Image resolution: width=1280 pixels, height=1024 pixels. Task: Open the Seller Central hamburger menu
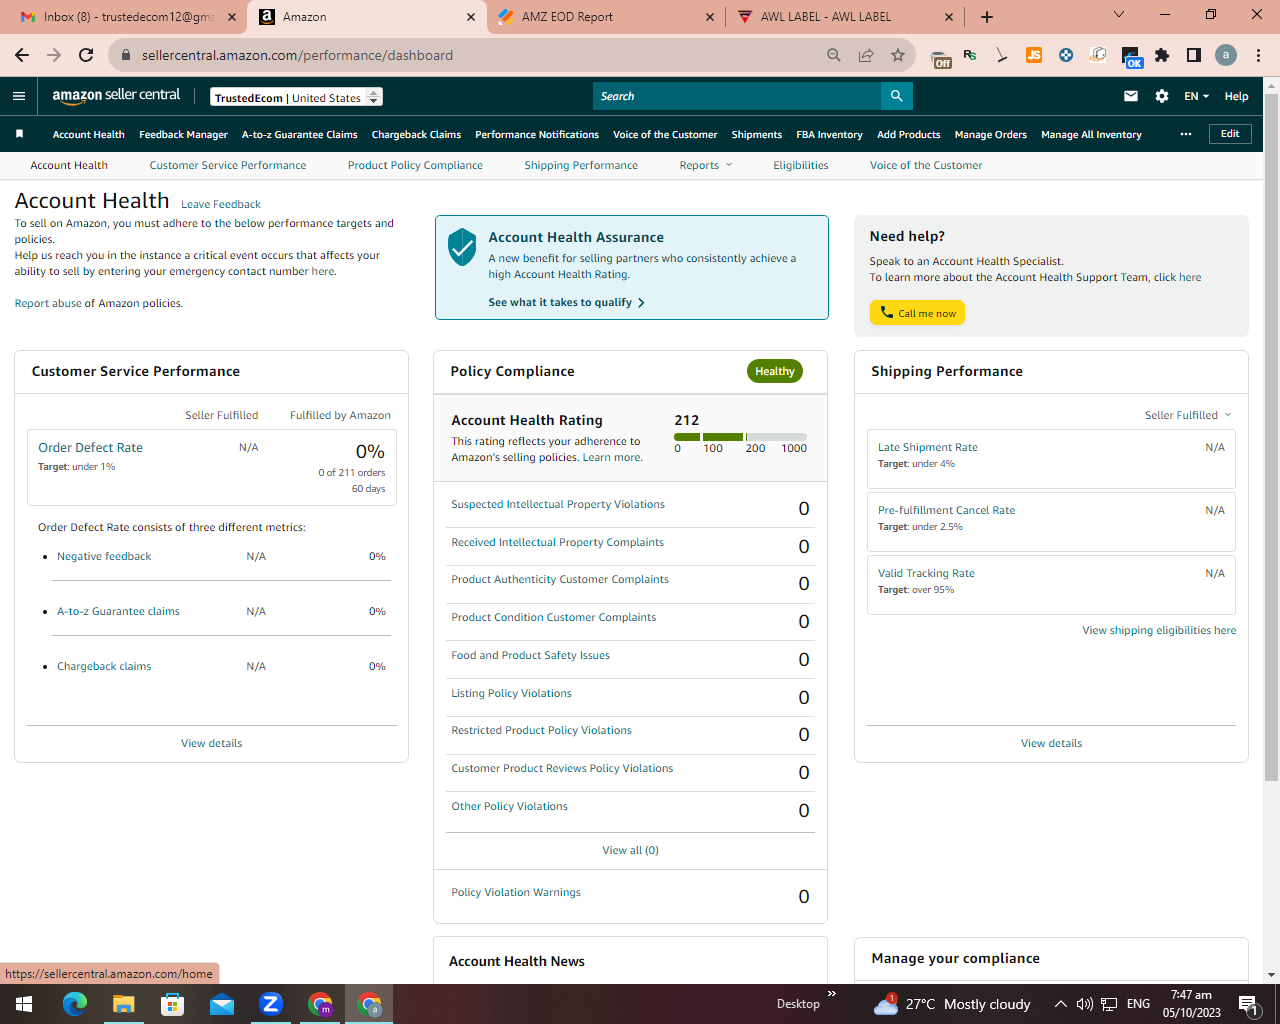point(19,96)
